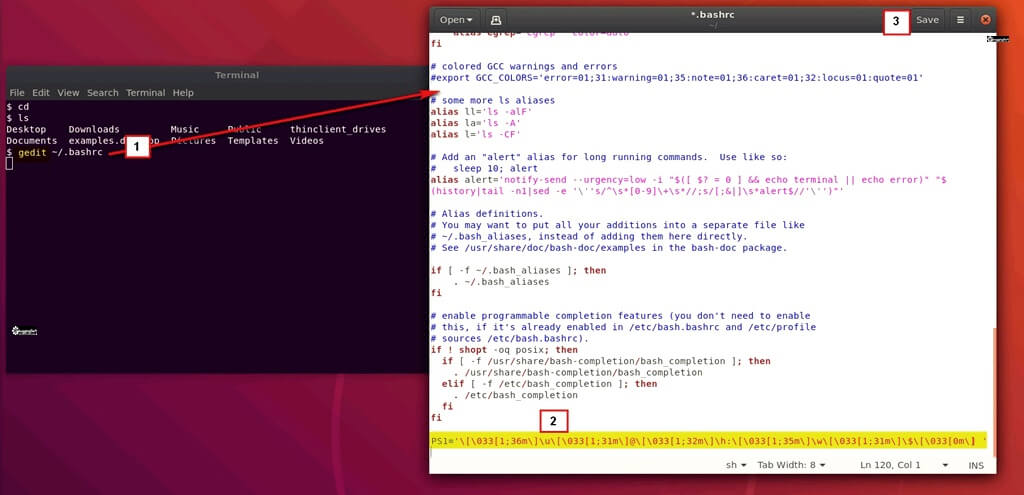This screenshot has width=1024, height=495.
Task: Open the gedit hamburger menu
Action: click(x=960, y=19)
